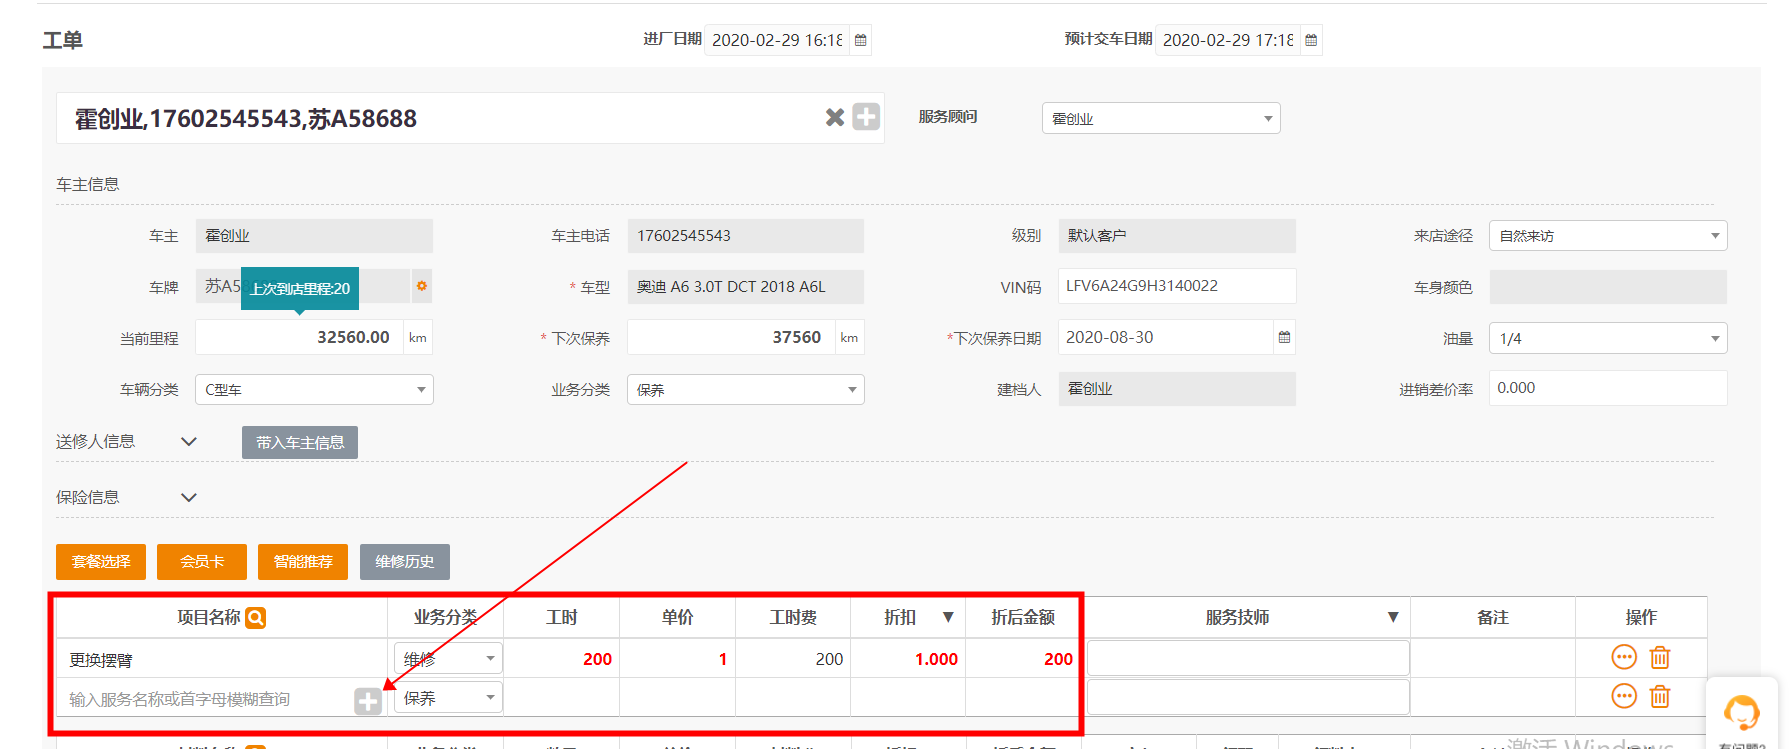1789x749 pixels.
Task: Open the 预计交车日期 calendar picker icon
Action: (1311, 40)
